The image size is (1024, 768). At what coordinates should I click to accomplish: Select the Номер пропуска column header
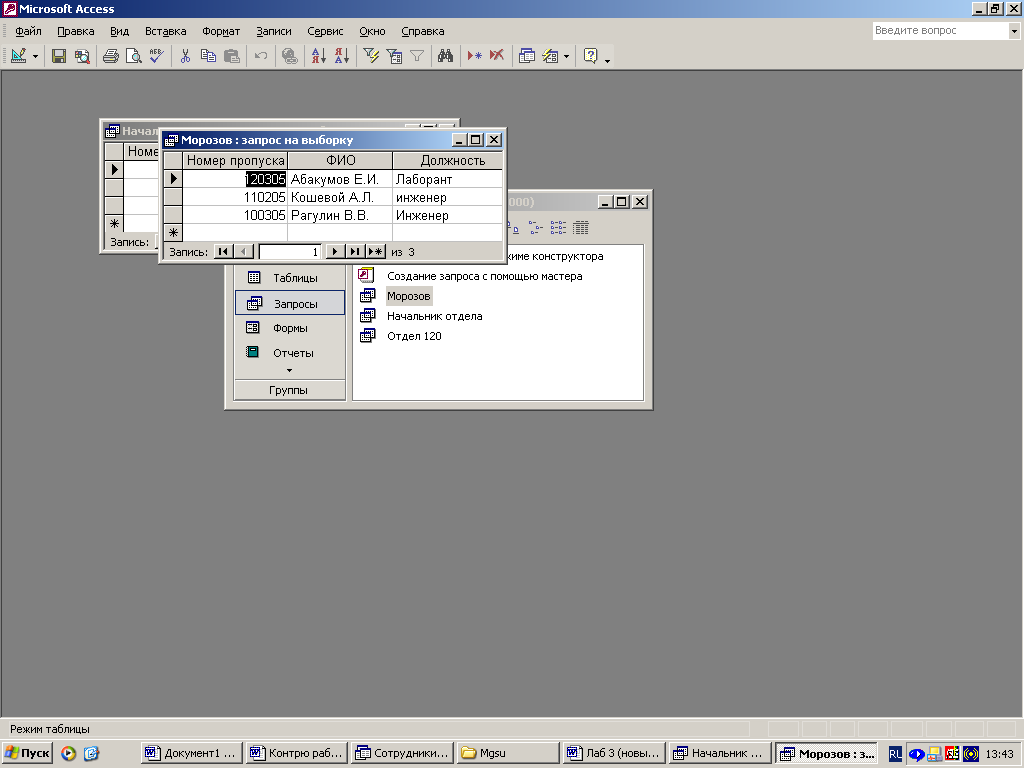click(235, 161)
